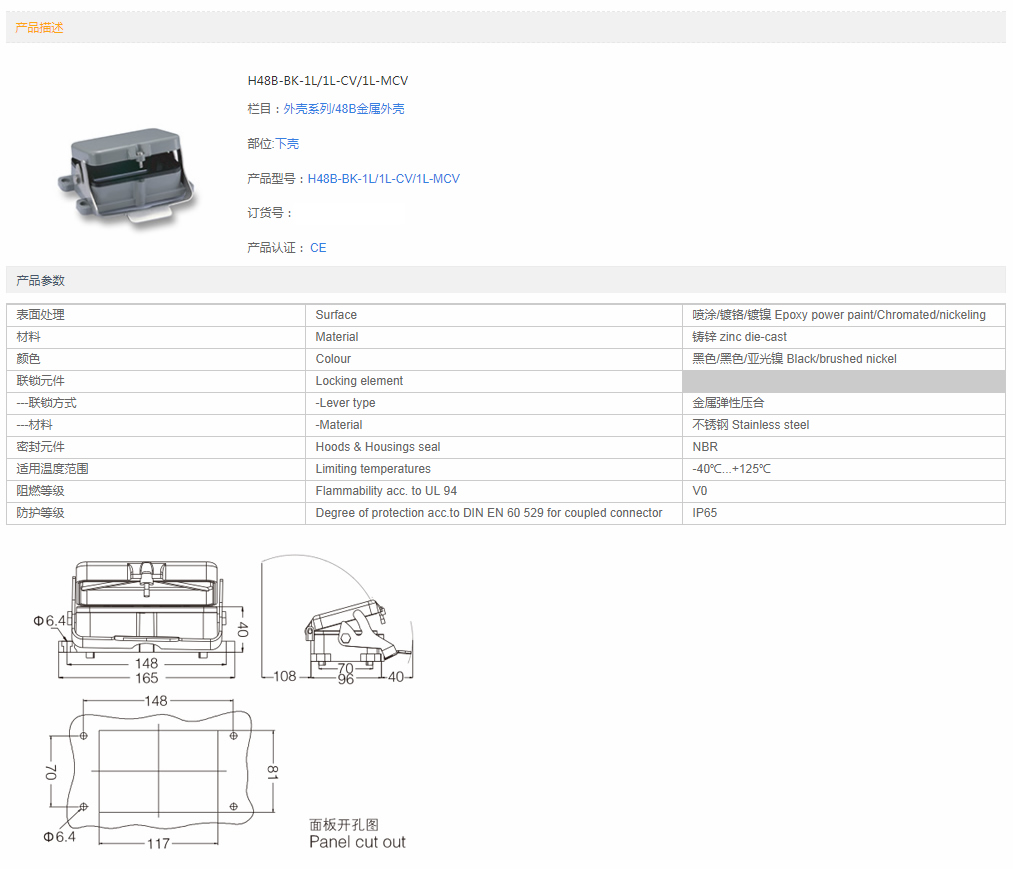Click the 下壳 part link
This screenshot has width=1013, height=869.
(x=287, y=144)
